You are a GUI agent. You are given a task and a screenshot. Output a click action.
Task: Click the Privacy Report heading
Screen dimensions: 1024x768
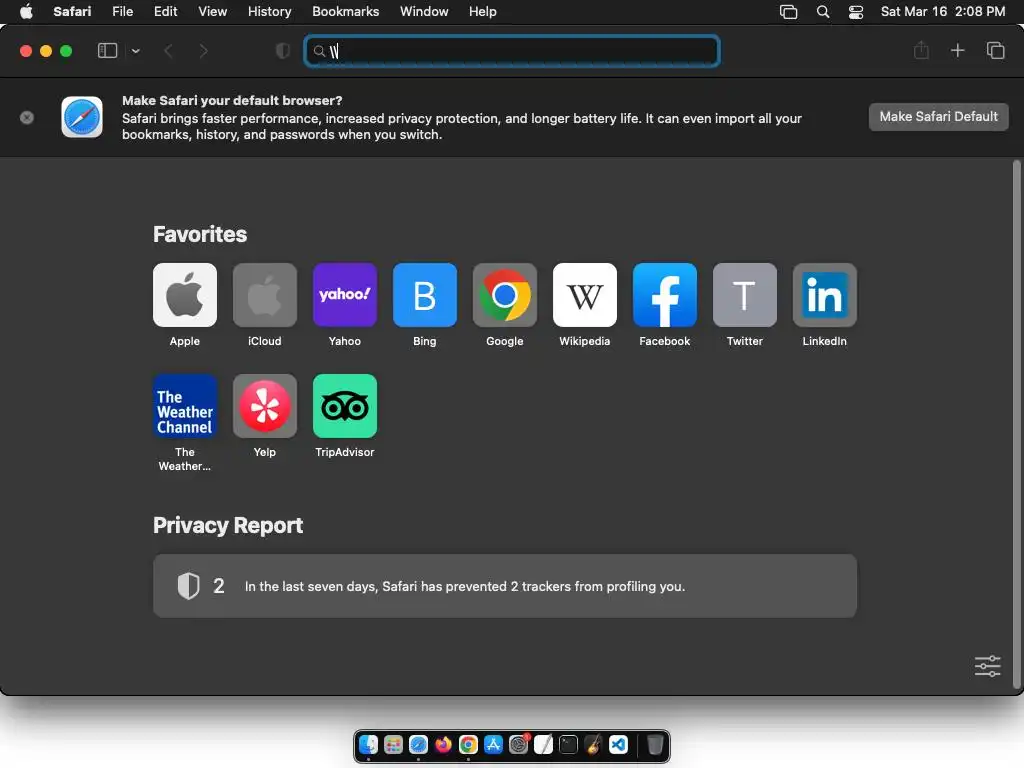click(x=228, y=526)
